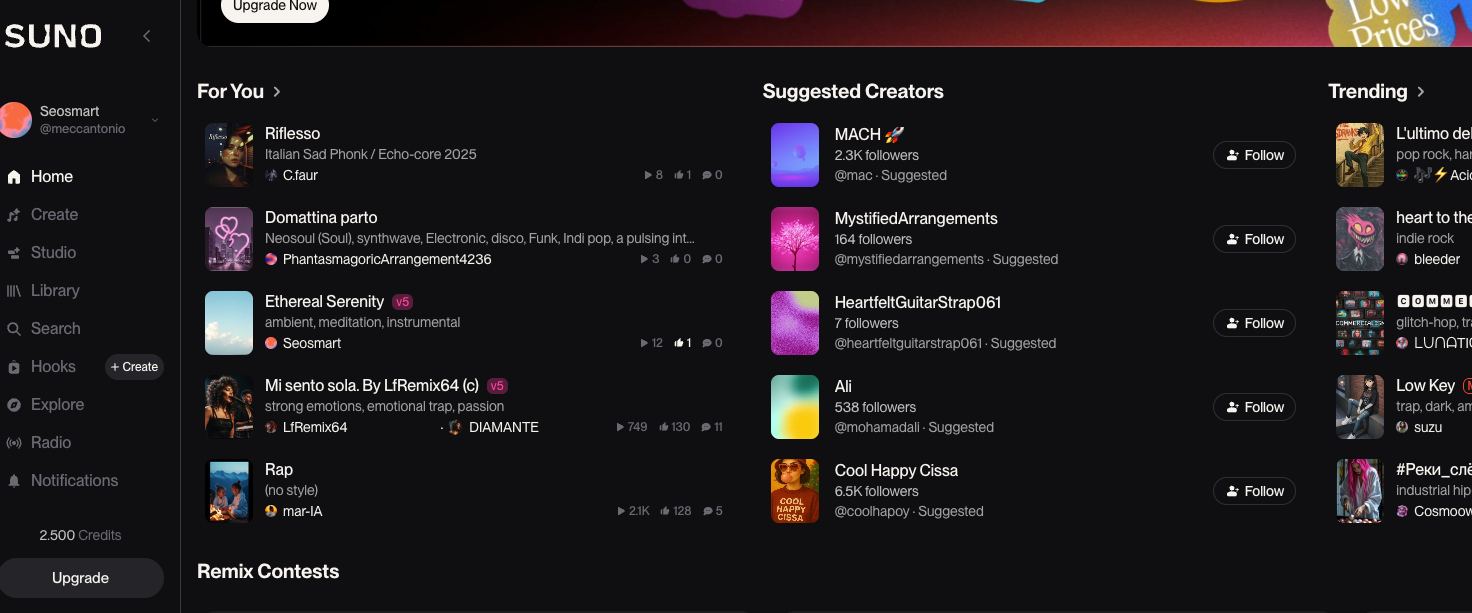Click the play count icon on Riflesso

click(x=648, y=175)
